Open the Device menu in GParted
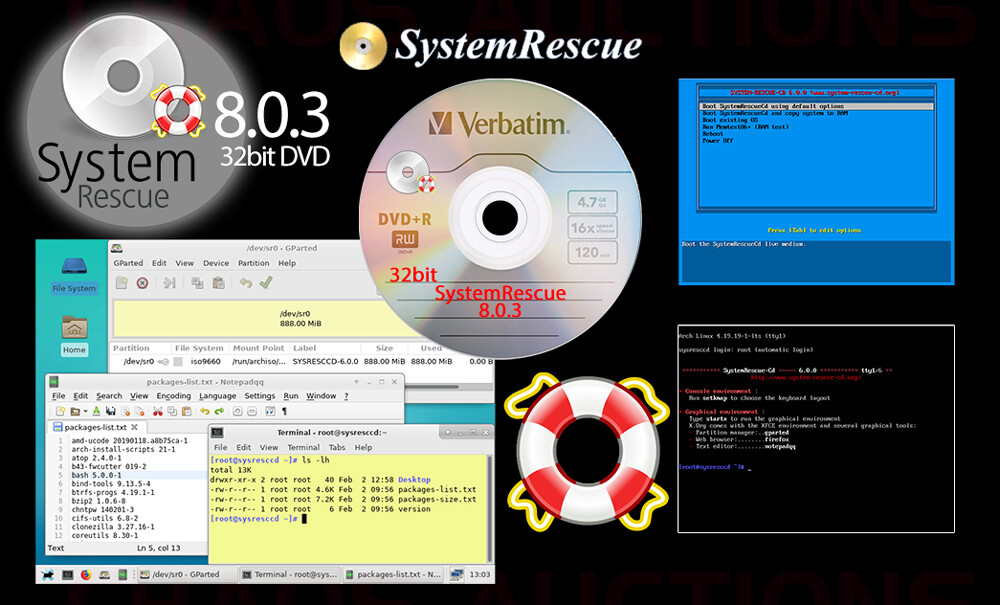The width and height of the screenshot is (1000, 605). pyautogui.click(x=215, y=262)
